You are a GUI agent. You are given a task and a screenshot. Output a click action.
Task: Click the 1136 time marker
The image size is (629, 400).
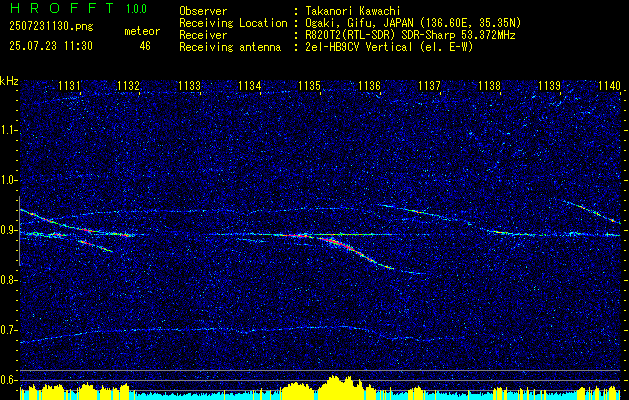(369, 86)
